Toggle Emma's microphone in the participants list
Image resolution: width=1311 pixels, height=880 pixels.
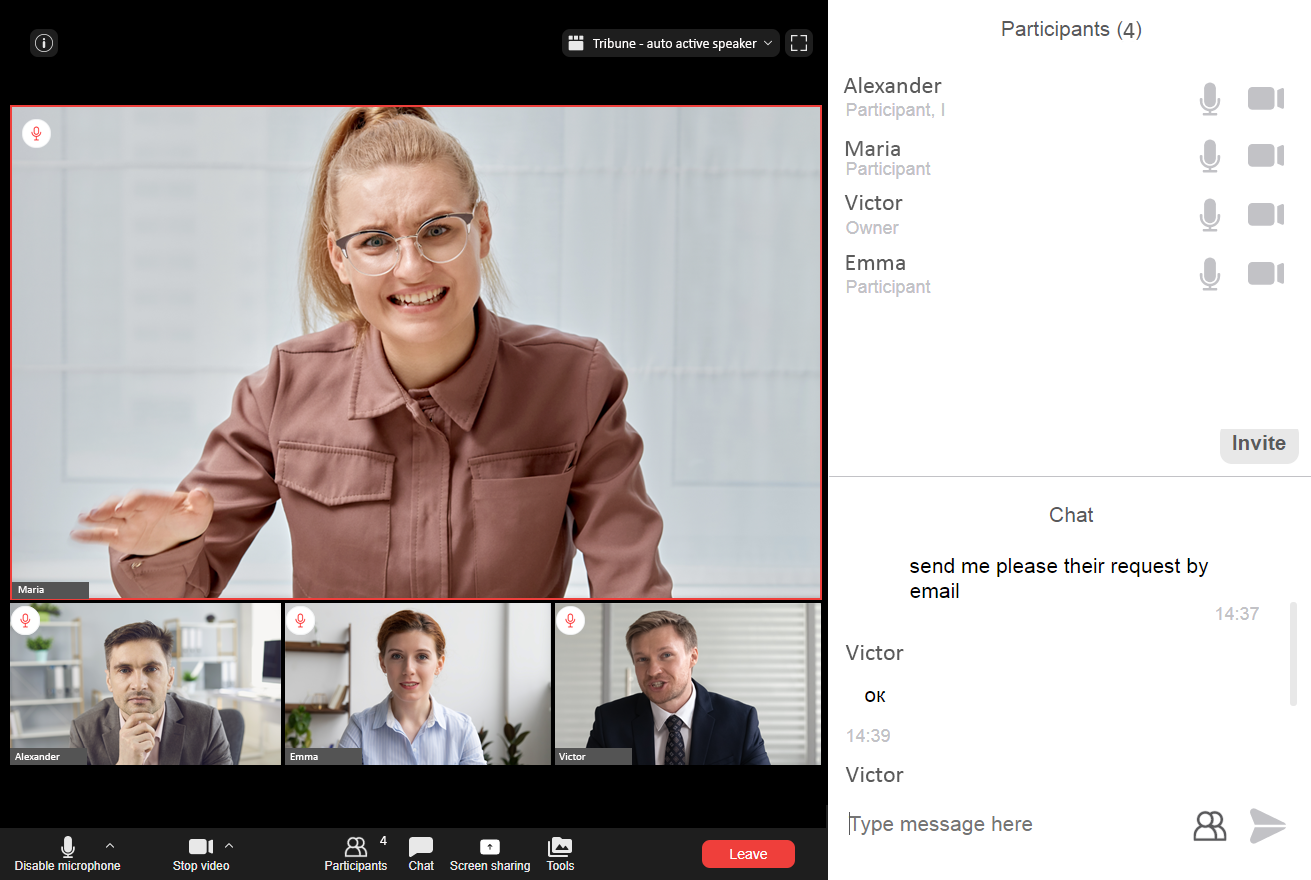(x=1210, y=274)
